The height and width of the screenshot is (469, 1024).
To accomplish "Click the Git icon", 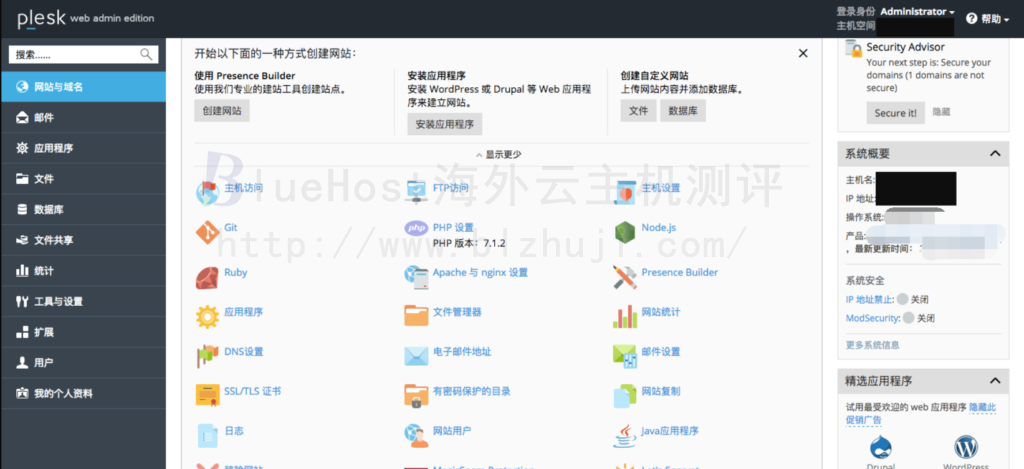I will (207, 232).
